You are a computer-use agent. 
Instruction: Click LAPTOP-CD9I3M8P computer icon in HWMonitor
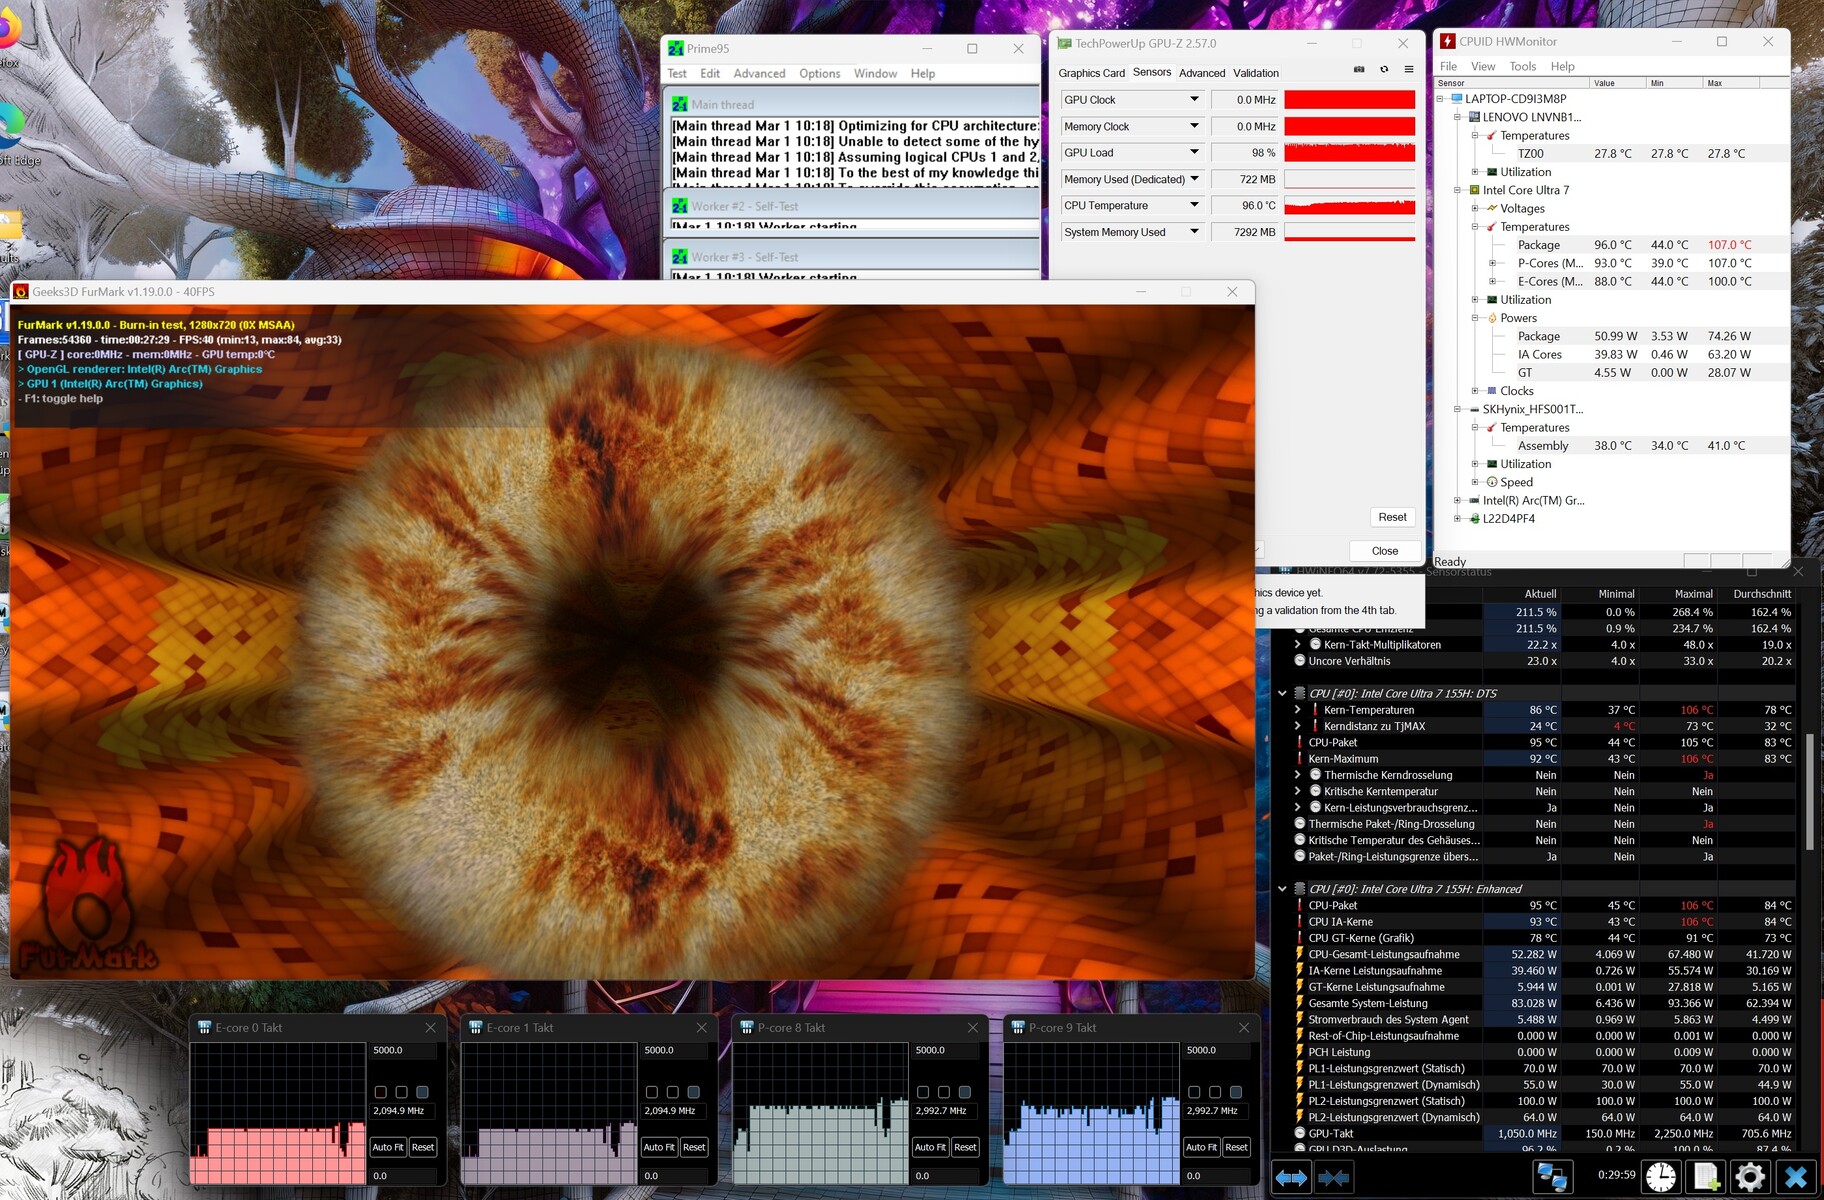pyautogui.click(x=1456, y=98)
